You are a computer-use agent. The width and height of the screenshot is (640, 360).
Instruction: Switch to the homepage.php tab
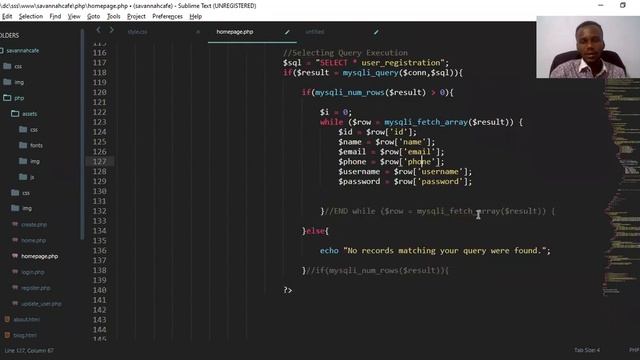235,32
